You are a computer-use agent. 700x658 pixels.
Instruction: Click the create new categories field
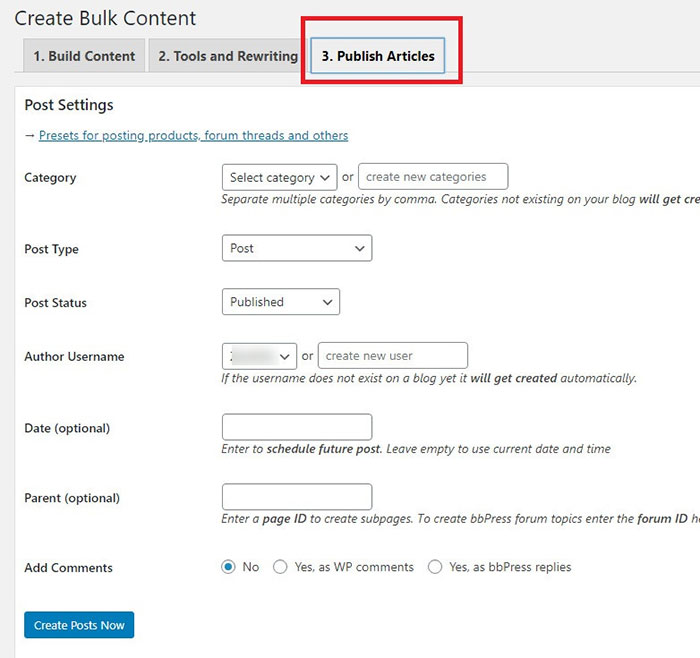point(433,177)
